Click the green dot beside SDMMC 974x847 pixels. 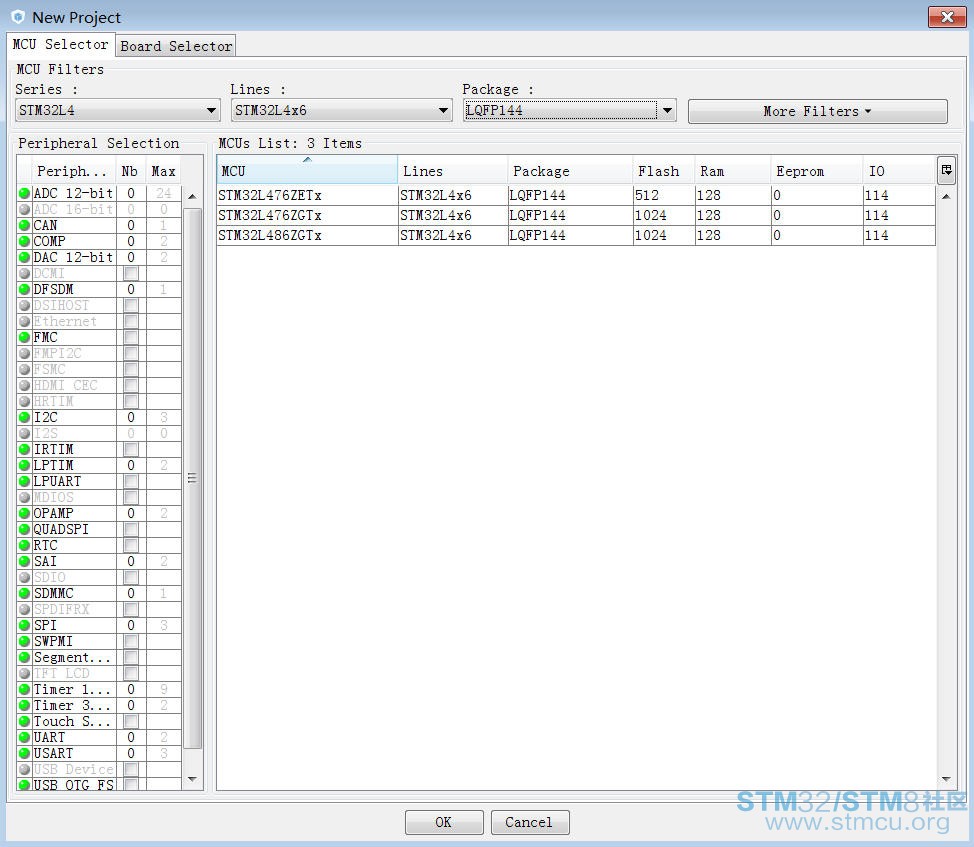[x=24, y=593]
